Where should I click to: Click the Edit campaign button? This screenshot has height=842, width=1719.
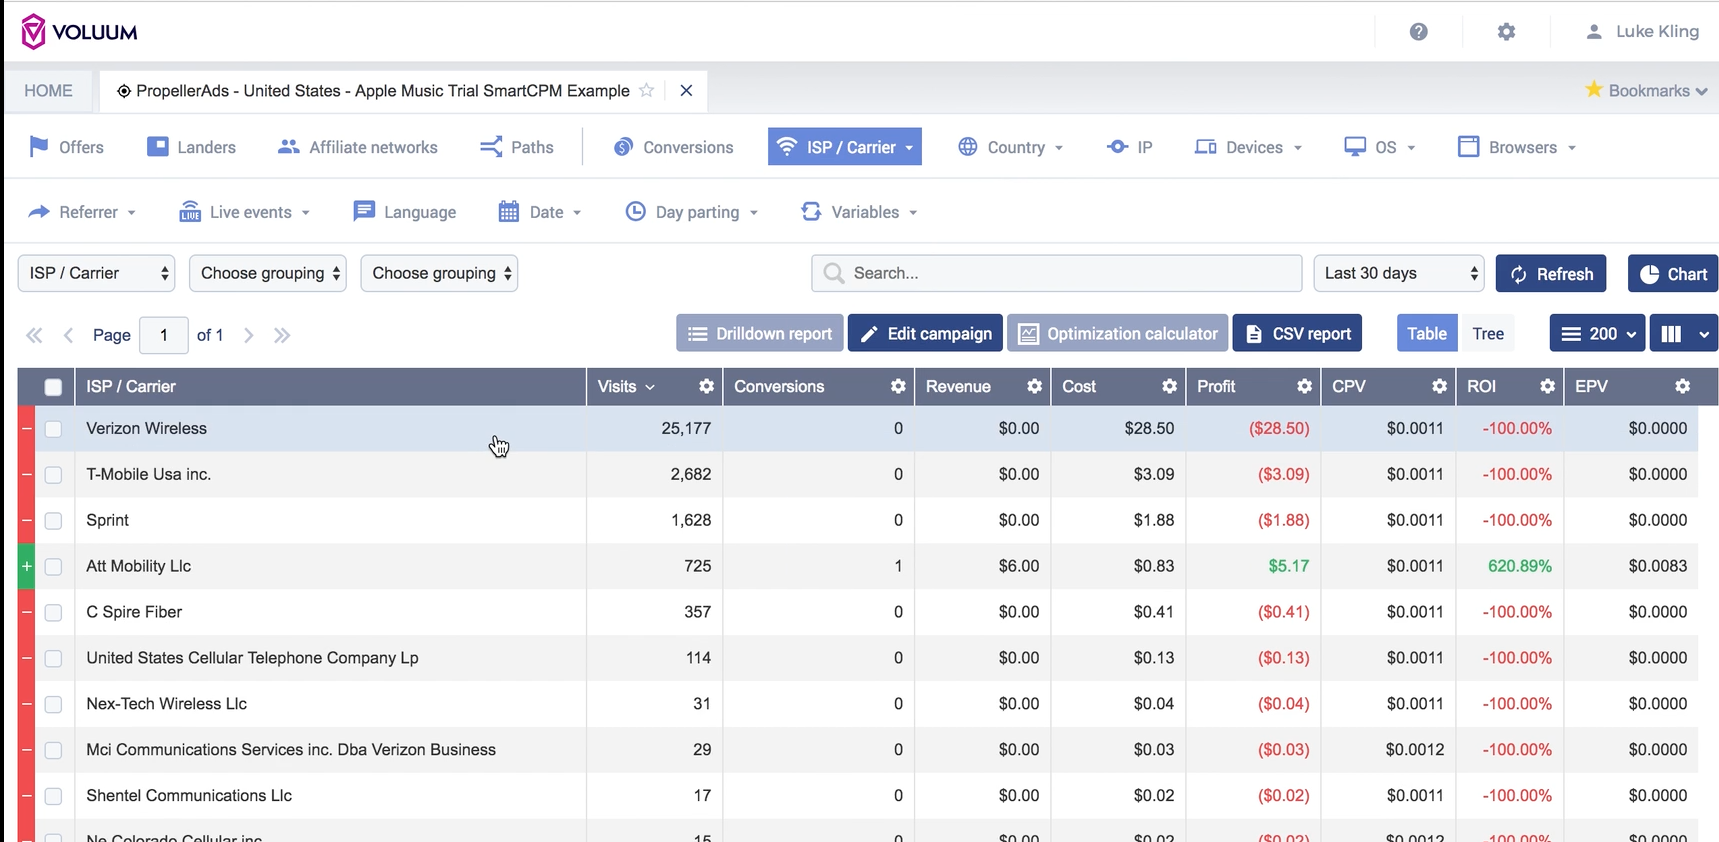(x=925, y=334)
